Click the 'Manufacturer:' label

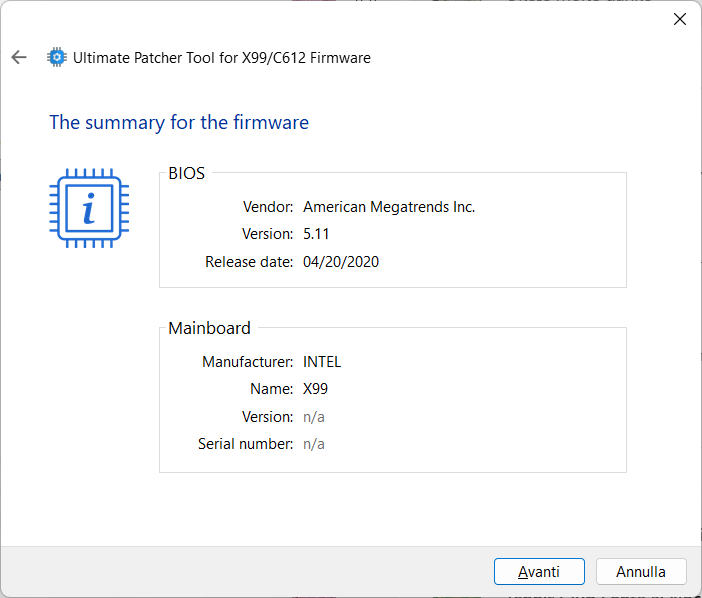(248, 362)
